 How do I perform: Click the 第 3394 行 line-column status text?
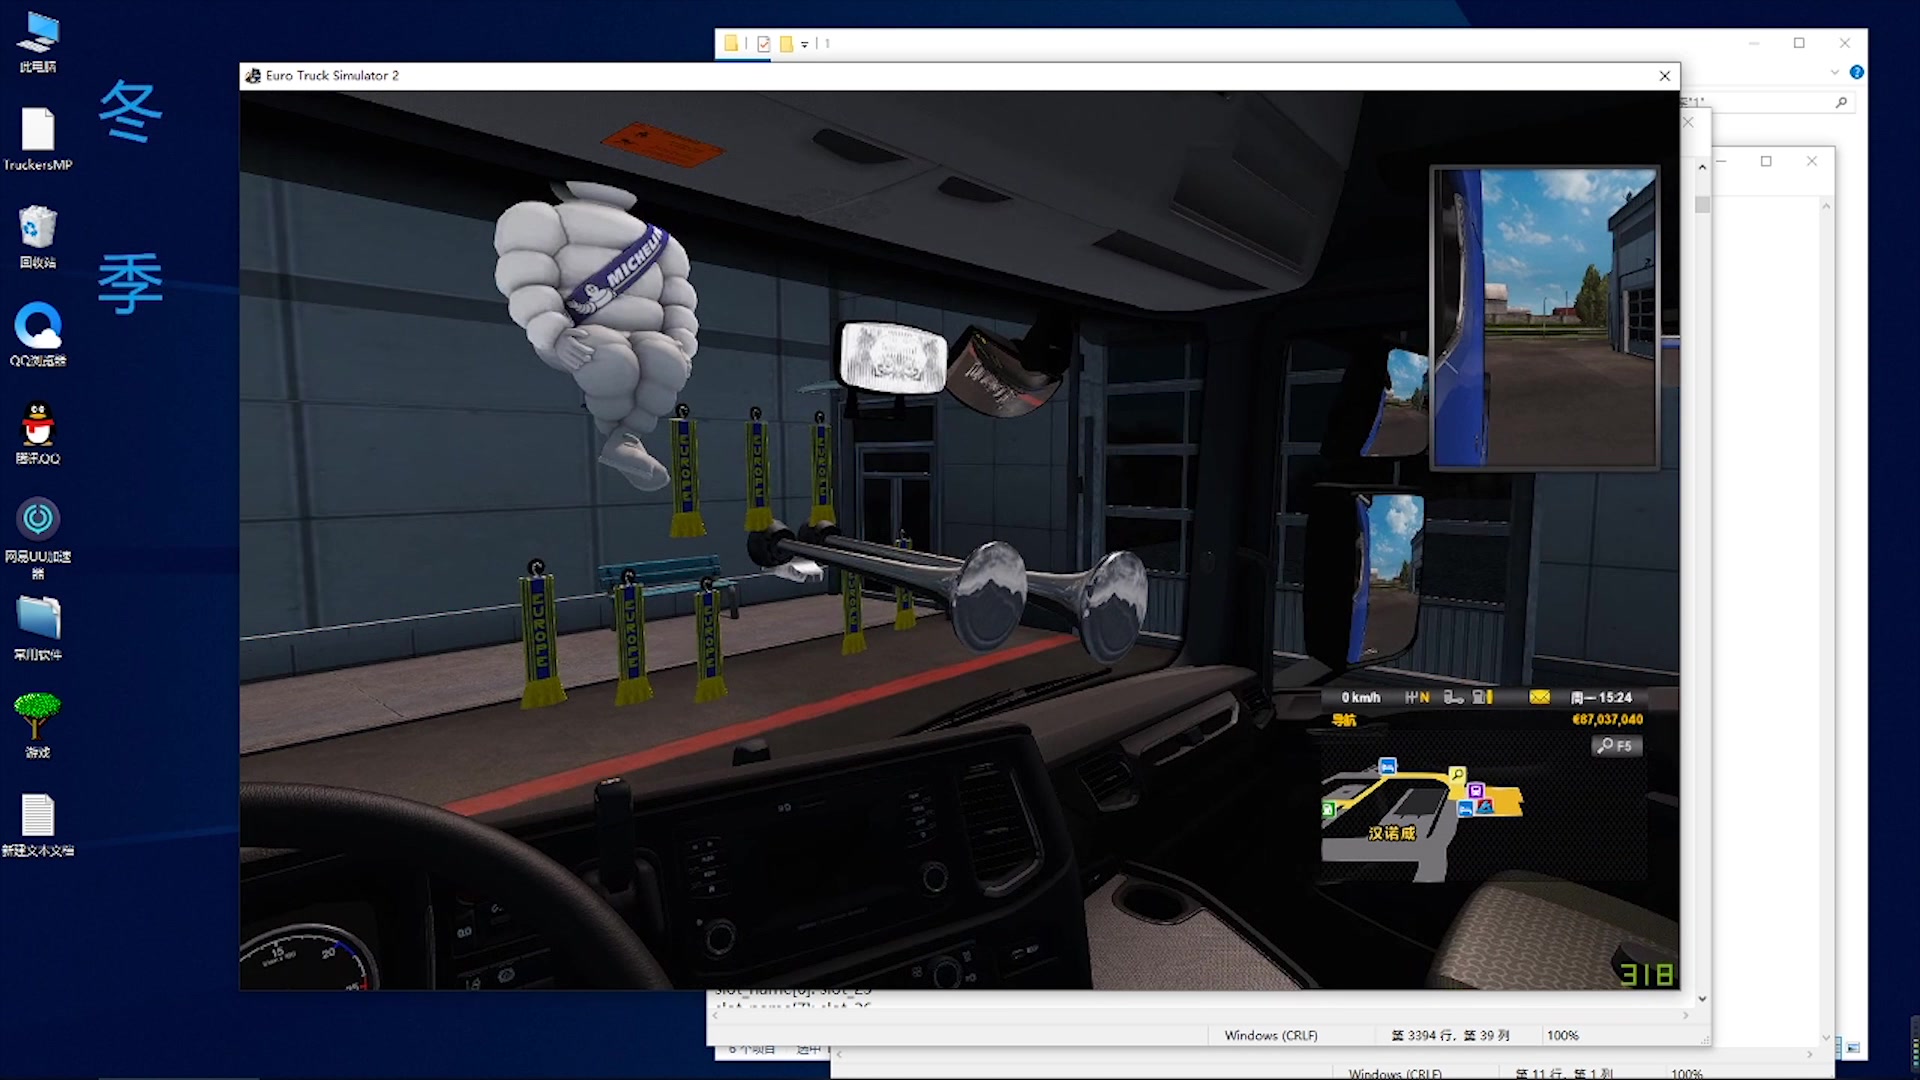click(1450, 1035)
